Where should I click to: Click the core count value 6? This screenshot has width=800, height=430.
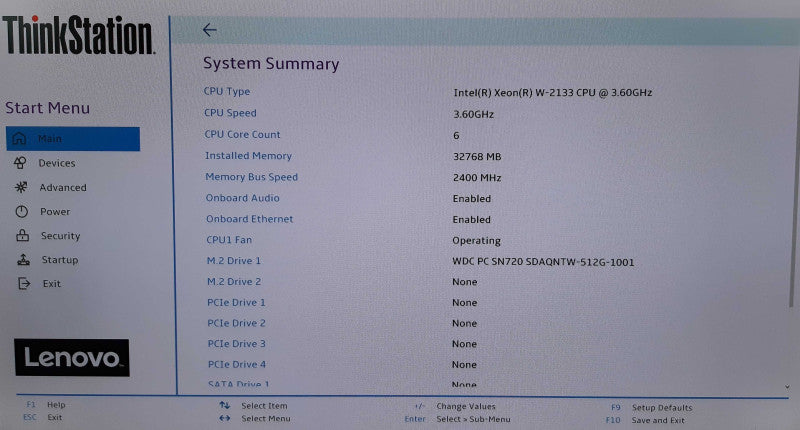pyautogui.click(x=456, y=135)
